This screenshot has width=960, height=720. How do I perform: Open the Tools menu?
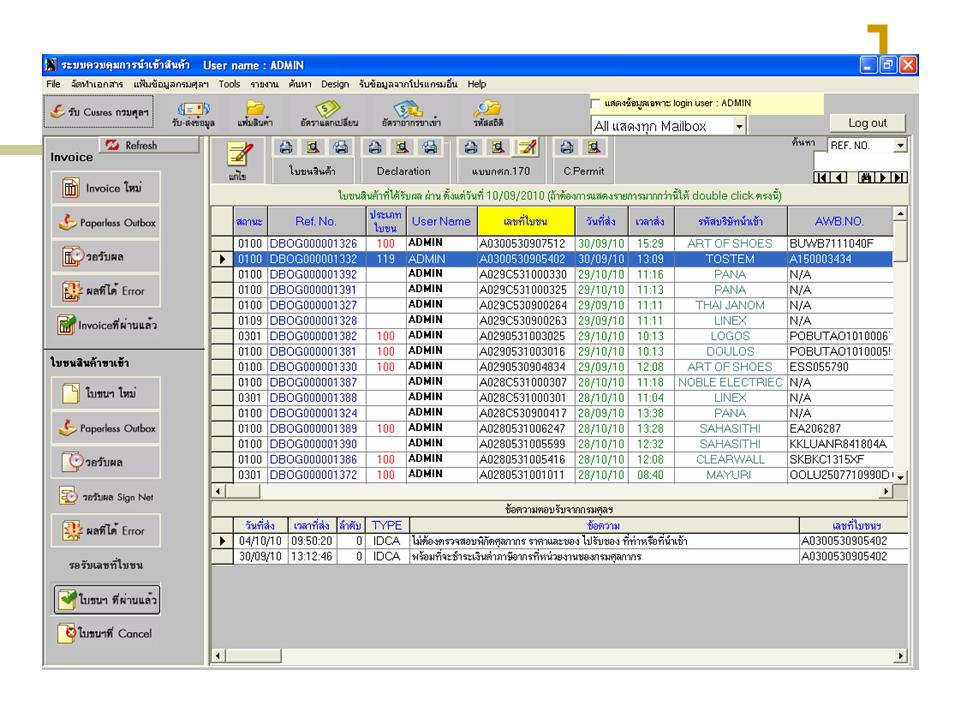(x=229, y=84)
